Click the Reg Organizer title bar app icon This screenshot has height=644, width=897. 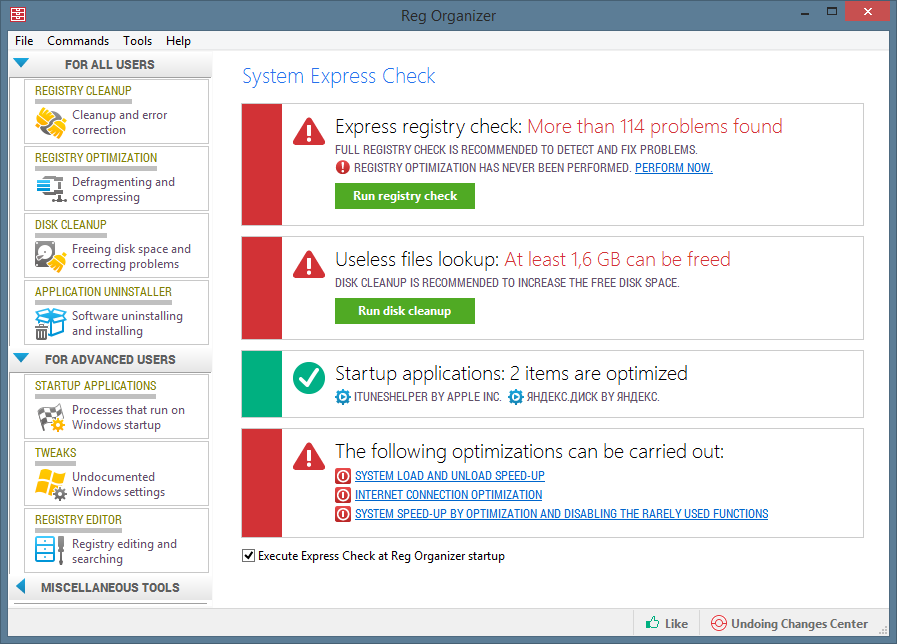pos(17,16)
